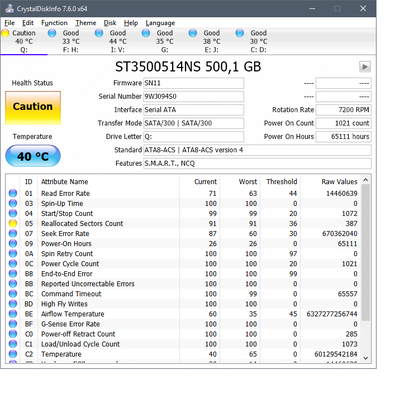Click the attribute list scroll down arrow
This screenshot has height=399, width=400.
366,358
